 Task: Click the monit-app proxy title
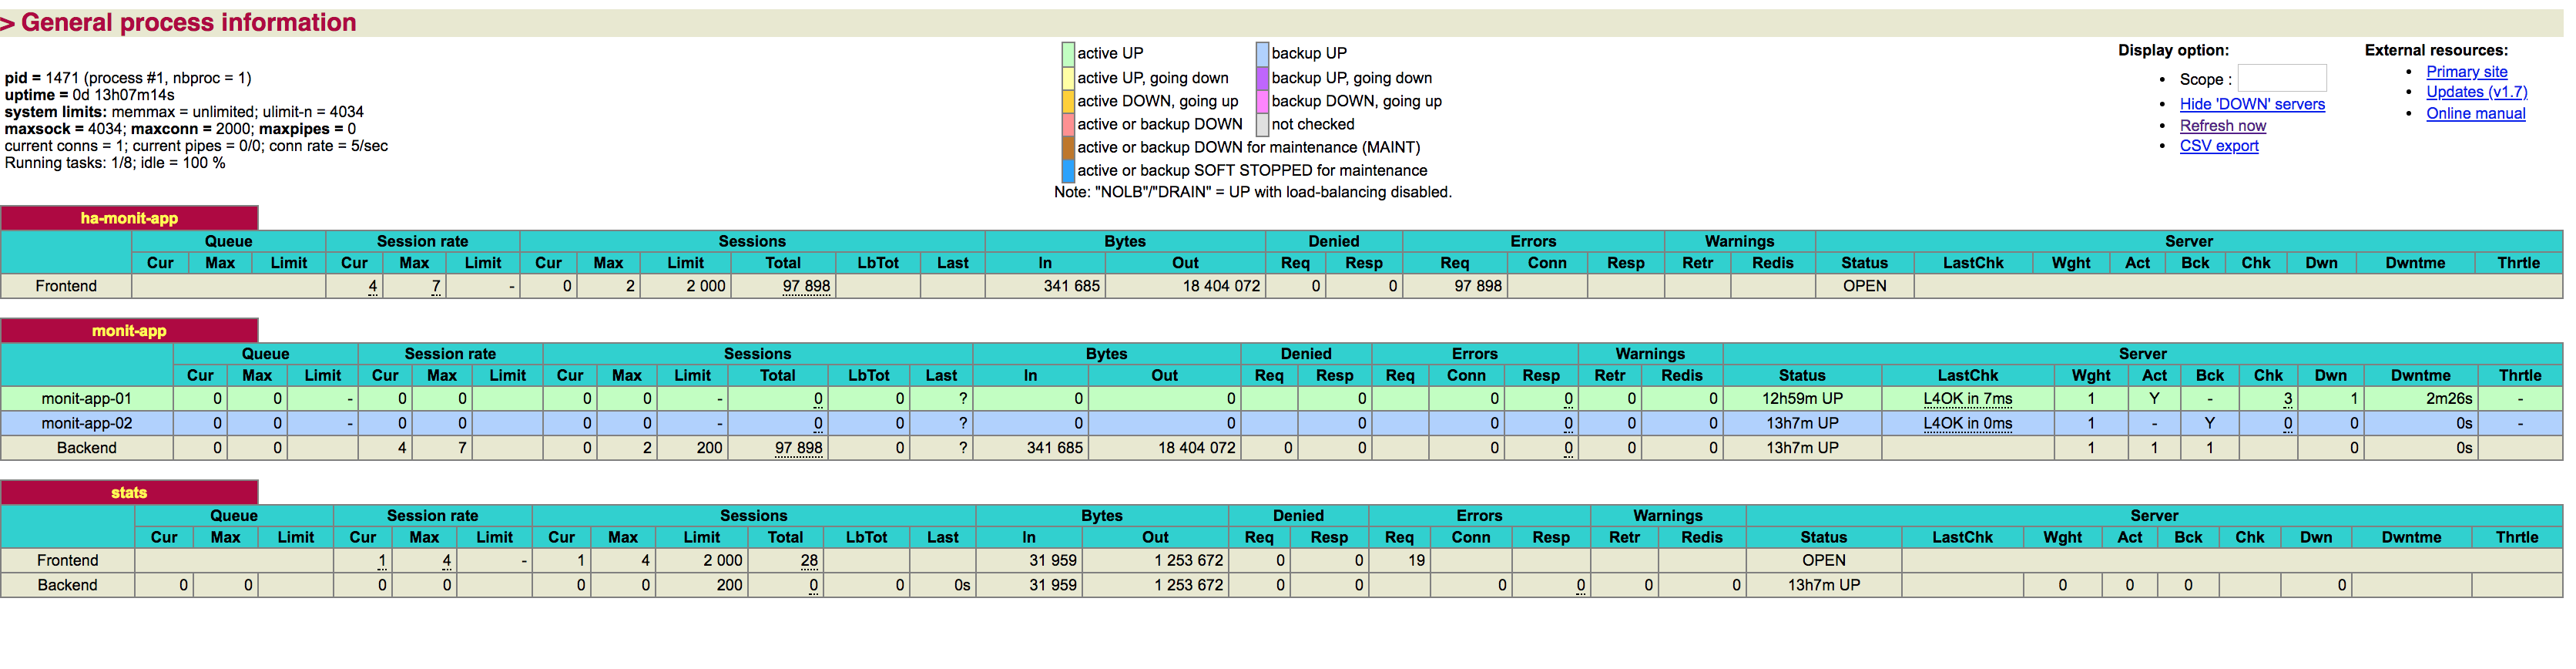coord(129,331)
